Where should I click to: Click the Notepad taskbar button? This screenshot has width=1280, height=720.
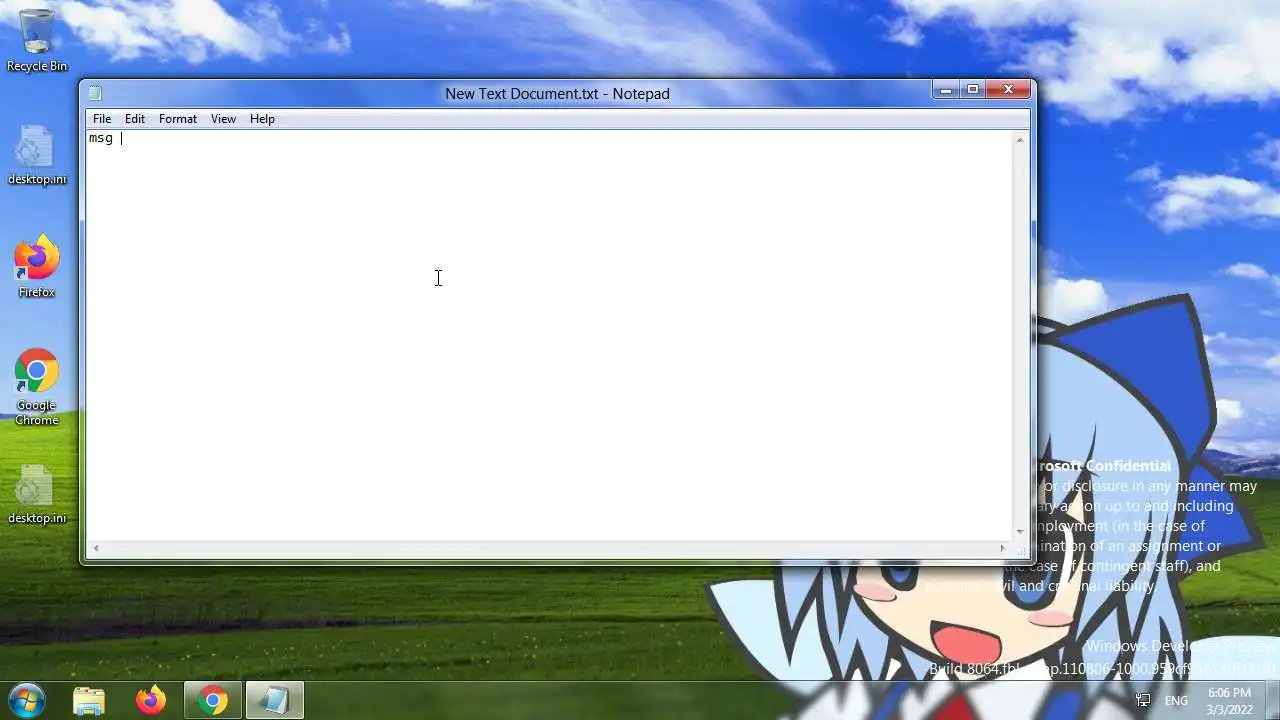point(274,700)
